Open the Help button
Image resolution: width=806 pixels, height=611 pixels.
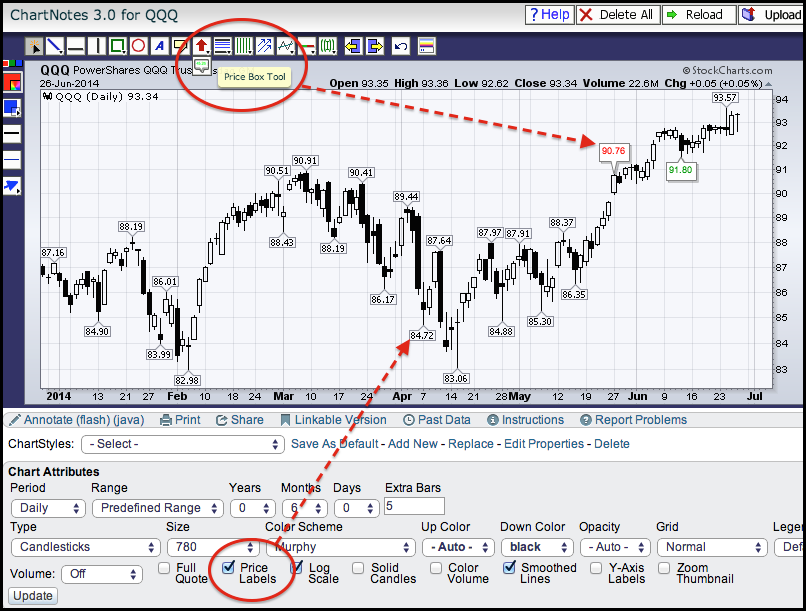click(549, 14)
